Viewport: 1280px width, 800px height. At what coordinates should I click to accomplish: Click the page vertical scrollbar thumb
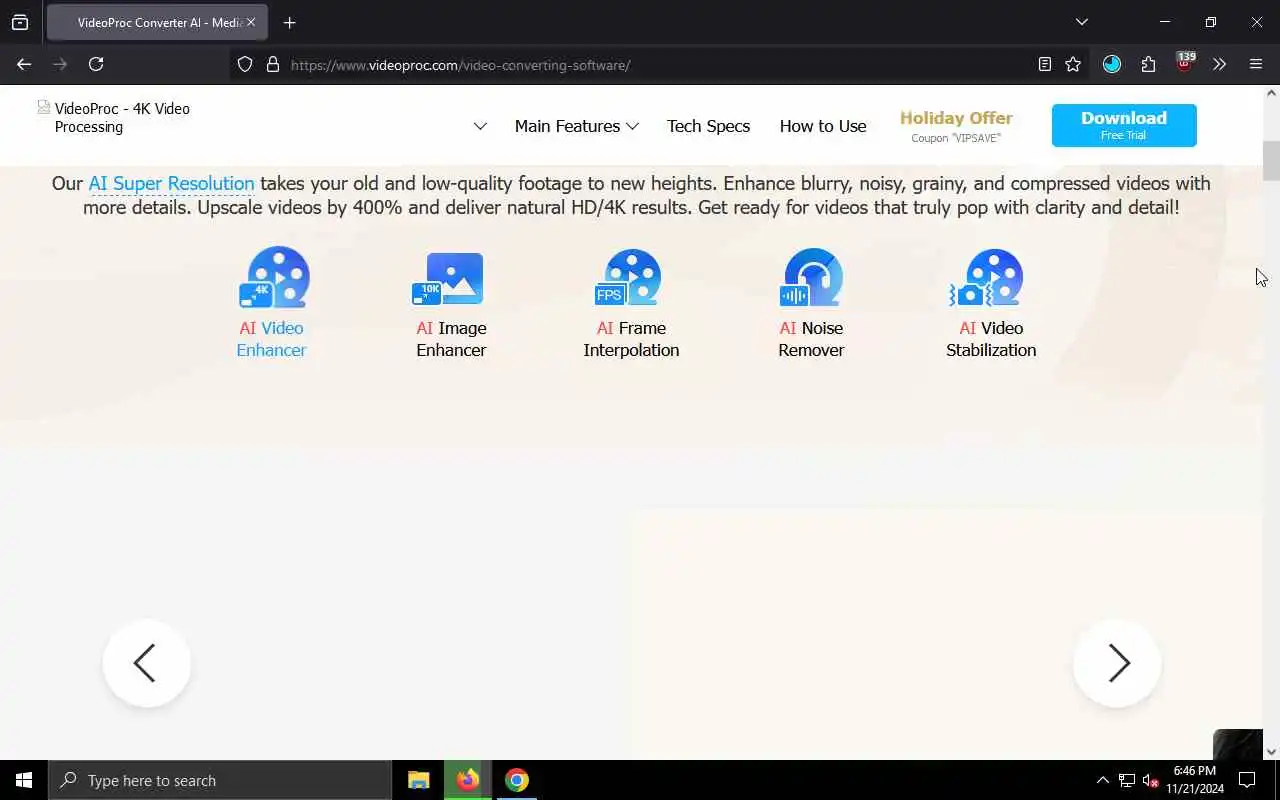(1271, 161)
